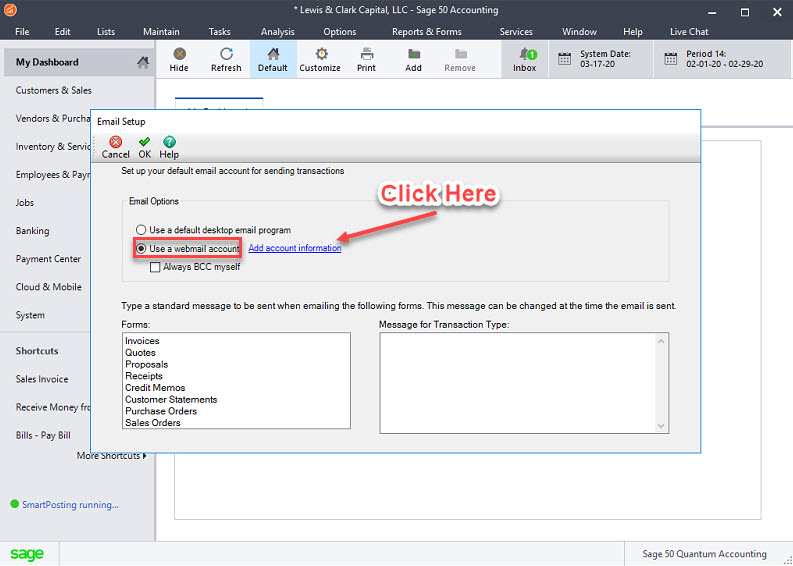This screenshot has height=566, width=793.
Task: Open the Banking navigation section
Action: (x=32, y=231)
